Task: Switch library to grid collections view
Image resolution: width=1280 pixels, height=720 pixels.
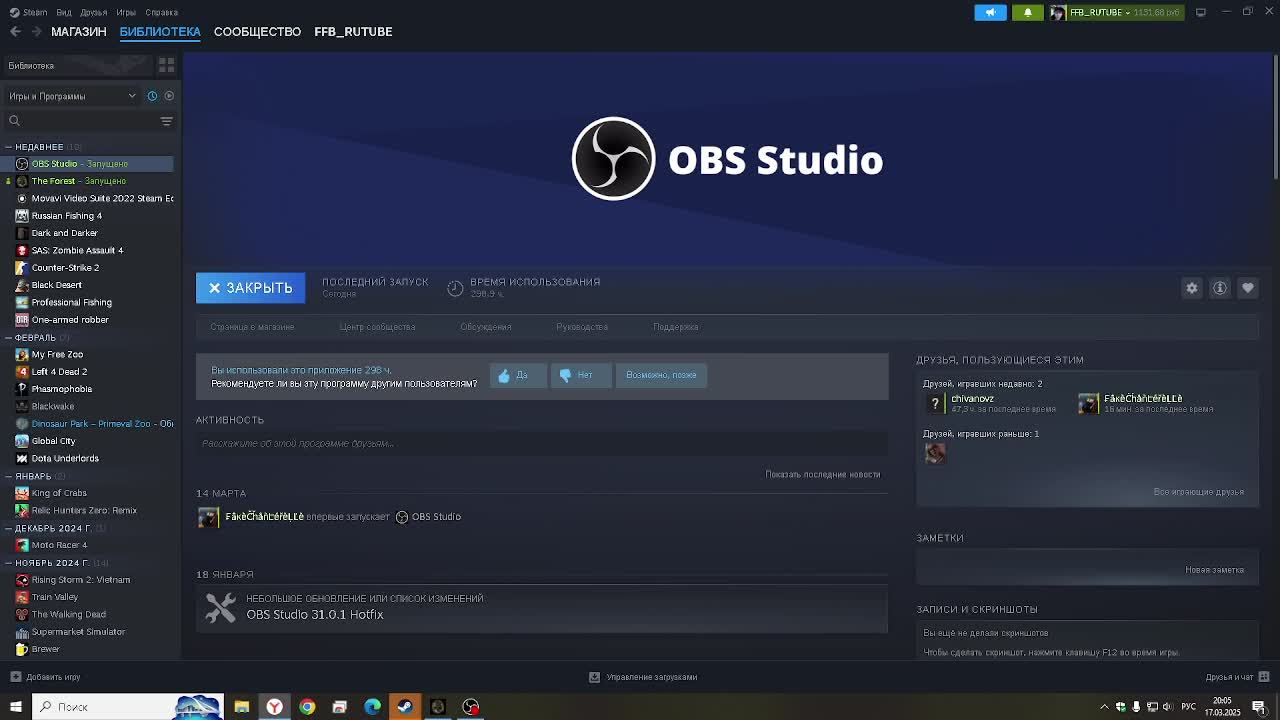Action: click(x=166, y=65)
